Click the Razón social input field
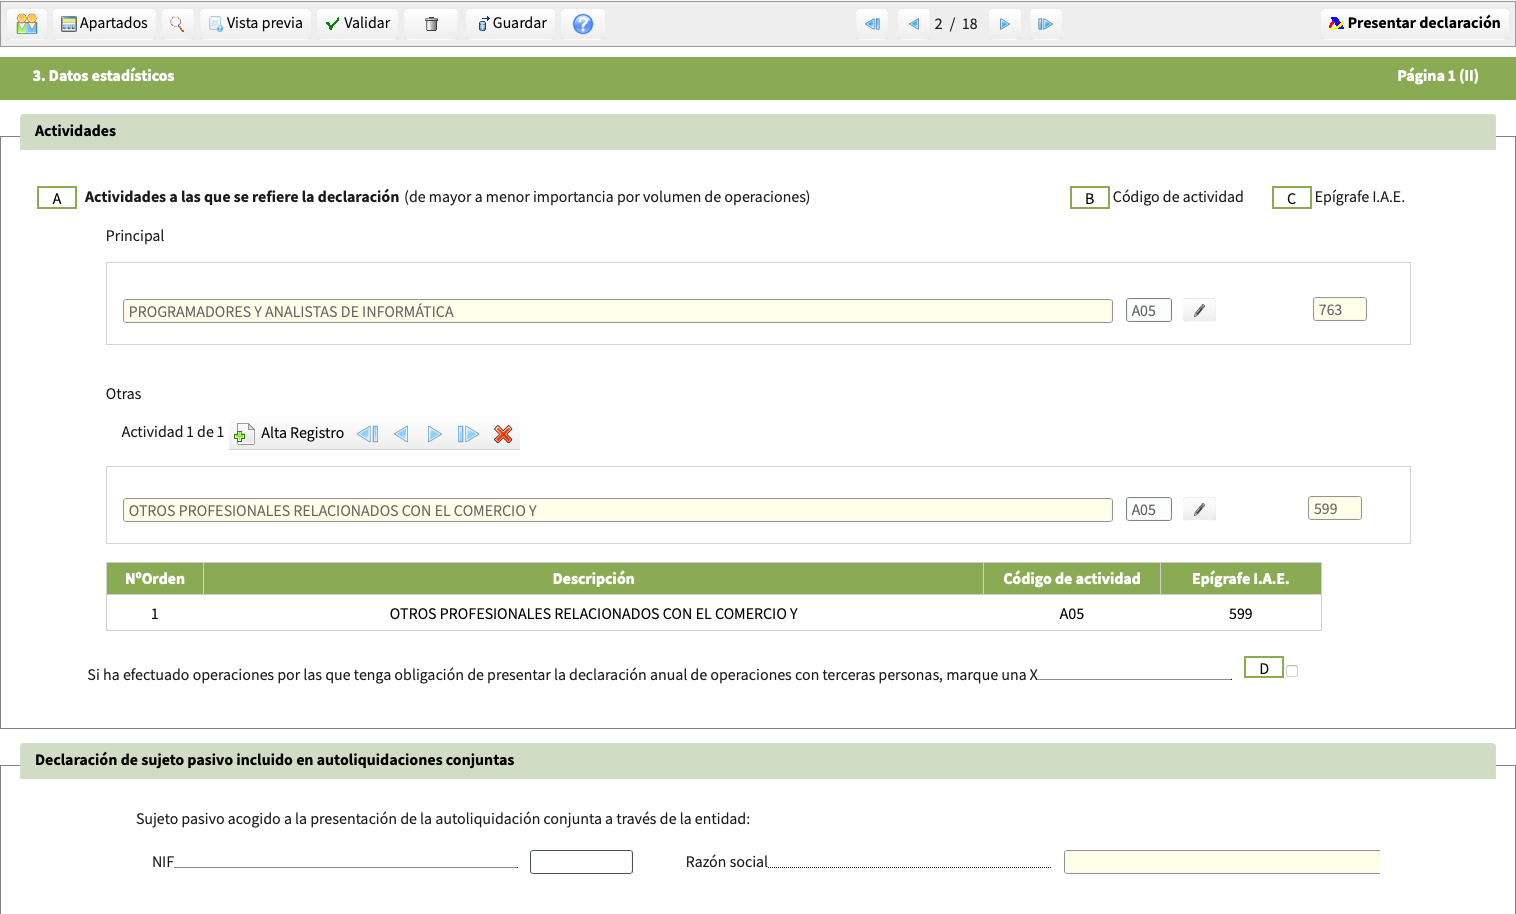1516x914 pixels. (x=1222, y=862)
